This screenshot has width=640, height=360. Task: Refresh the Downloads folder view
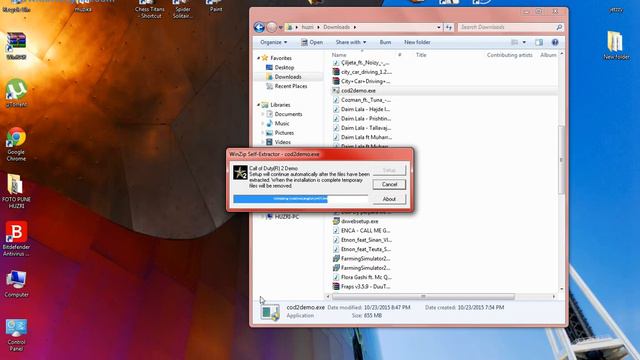click(449, 27)
